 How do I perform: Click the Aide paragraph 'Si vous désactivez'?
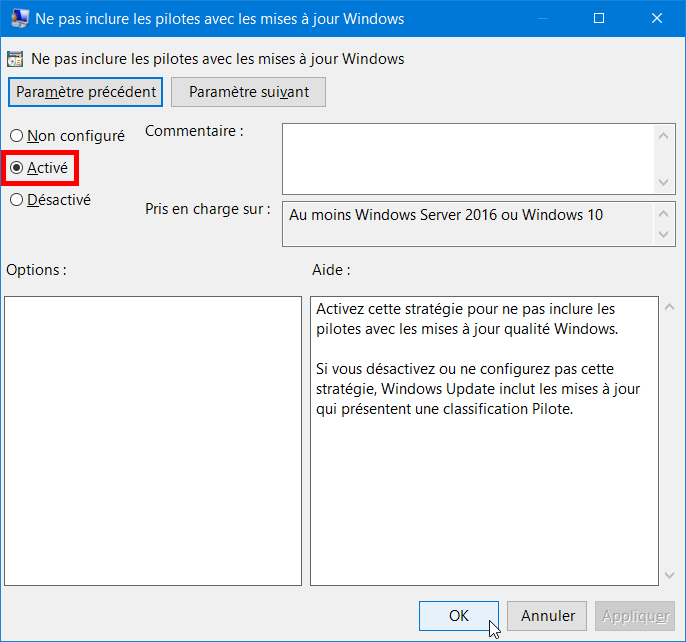tap(478, 389)
